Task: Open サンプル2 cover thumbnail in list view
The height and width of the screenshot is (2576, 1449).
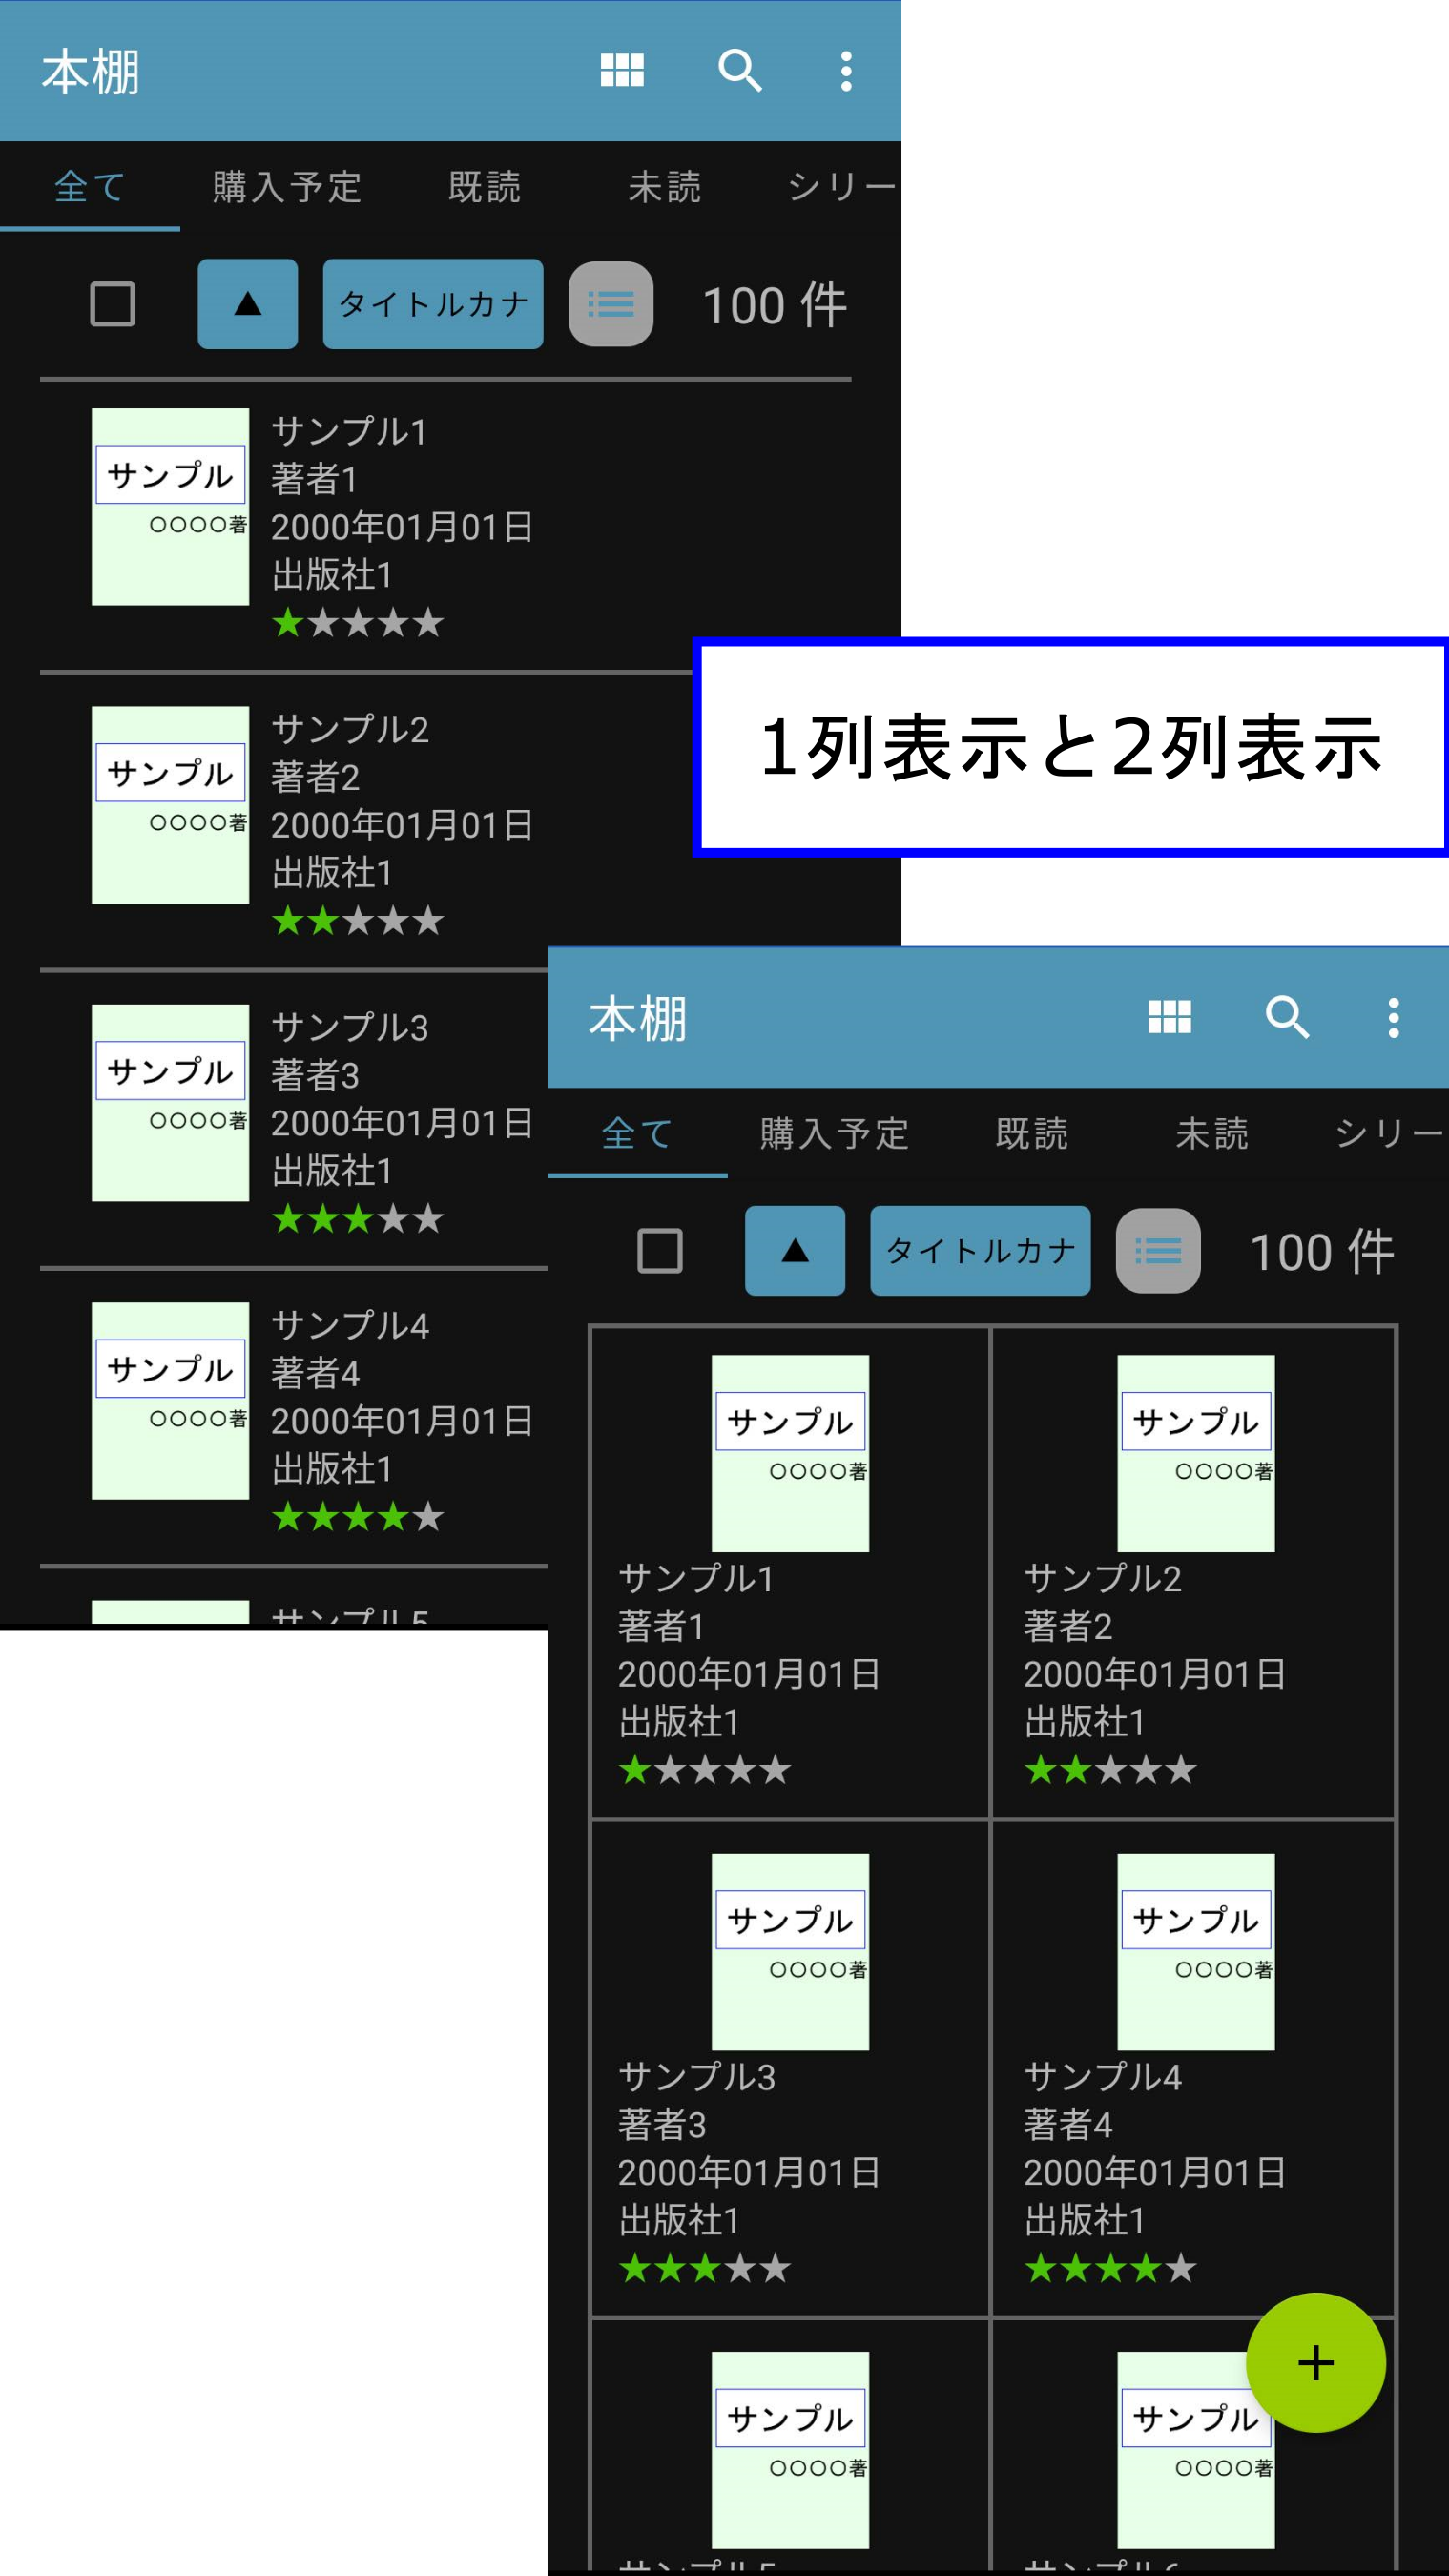Action: click(x=170, y=805)
